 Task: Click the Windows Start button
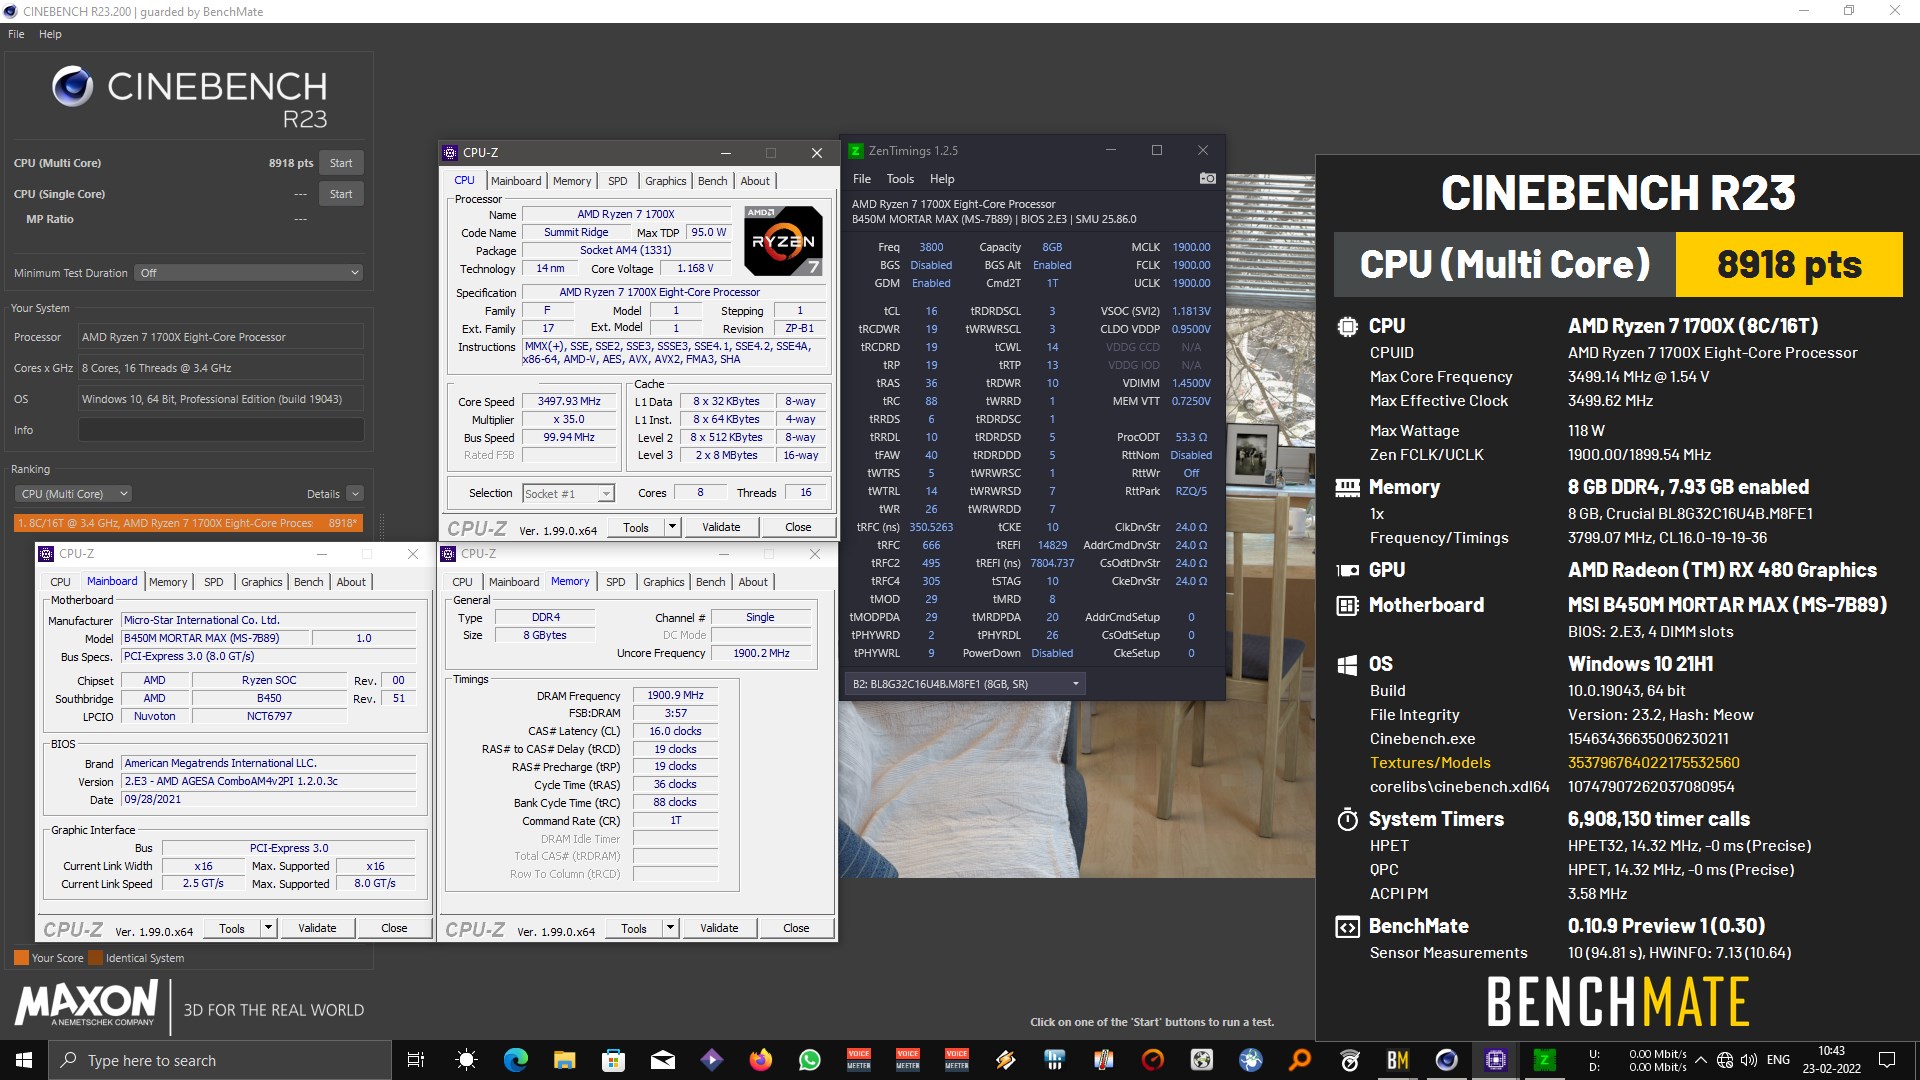24,1060
